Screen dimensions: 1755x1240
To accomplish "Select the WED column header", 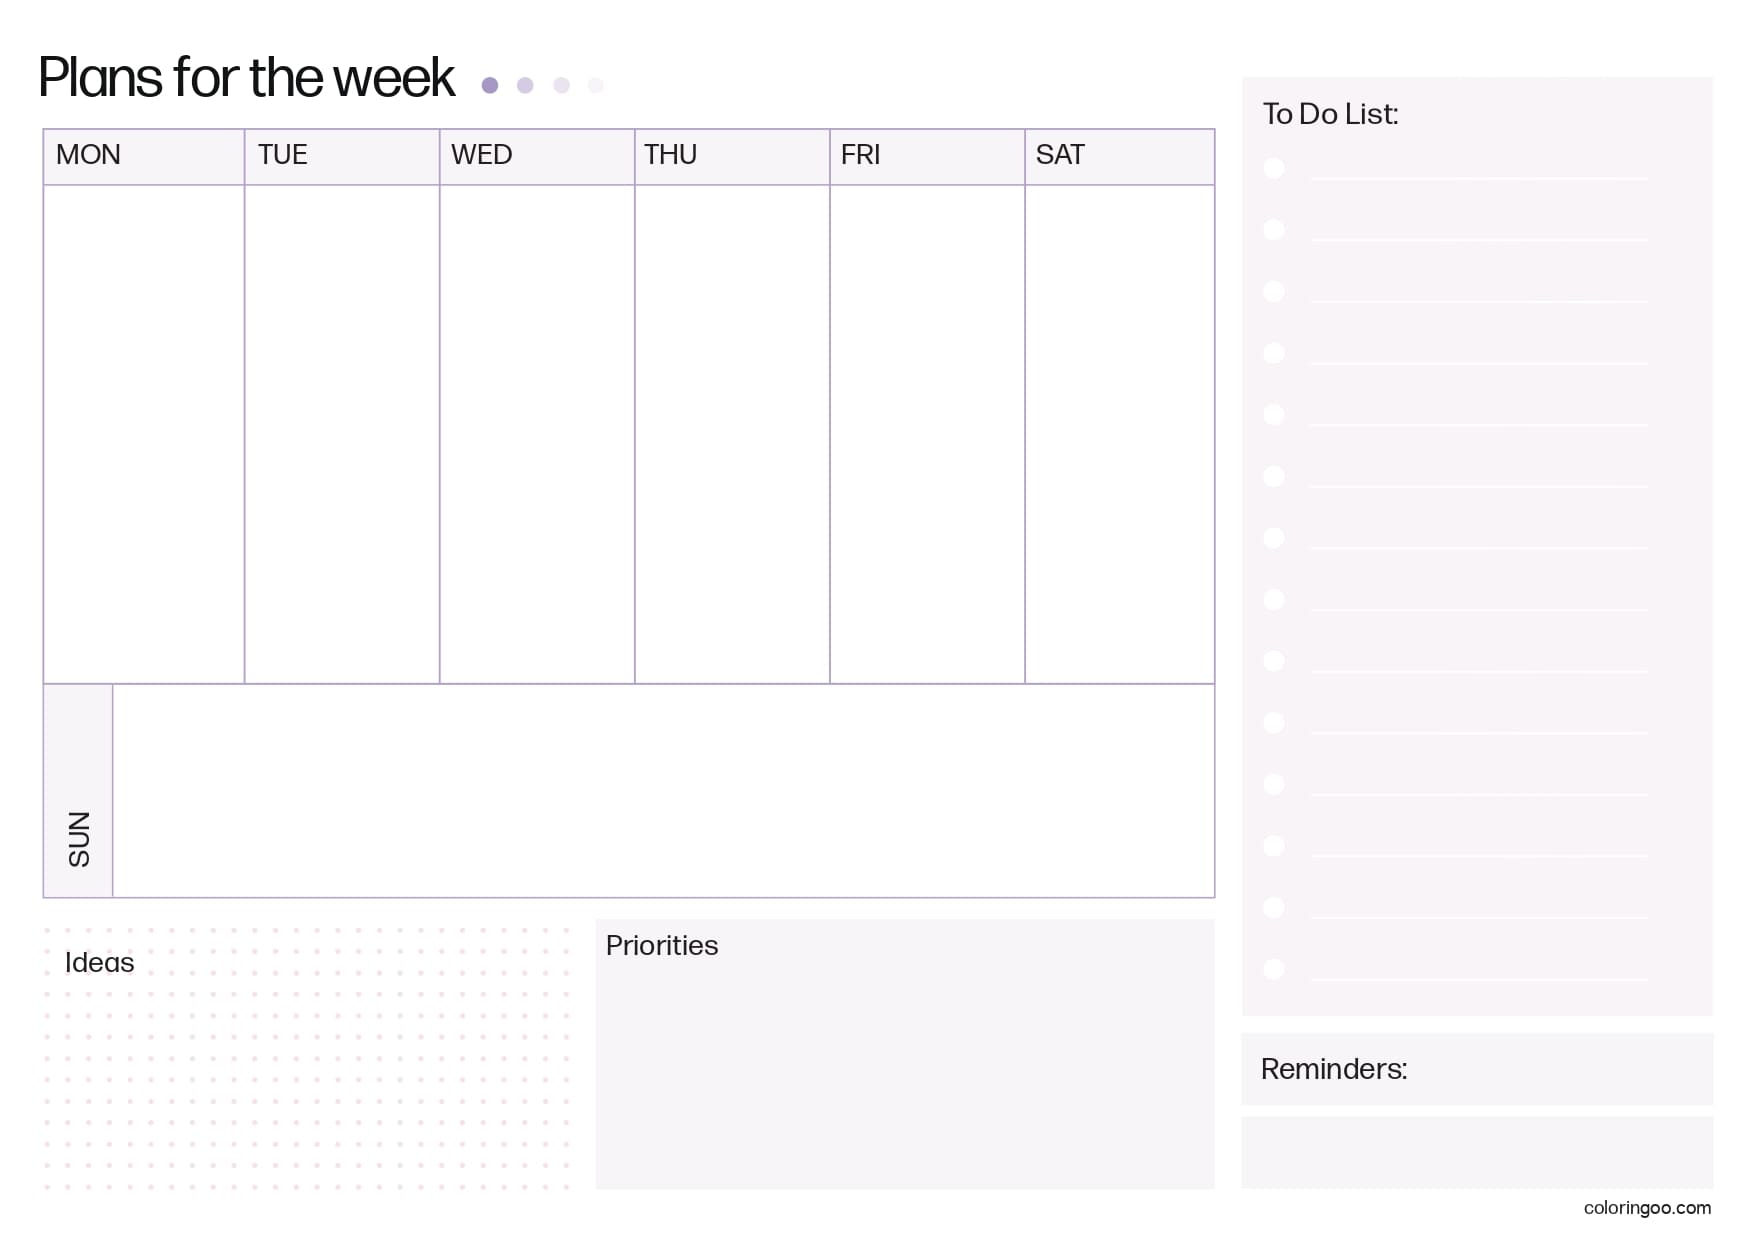I will [481, 155].
